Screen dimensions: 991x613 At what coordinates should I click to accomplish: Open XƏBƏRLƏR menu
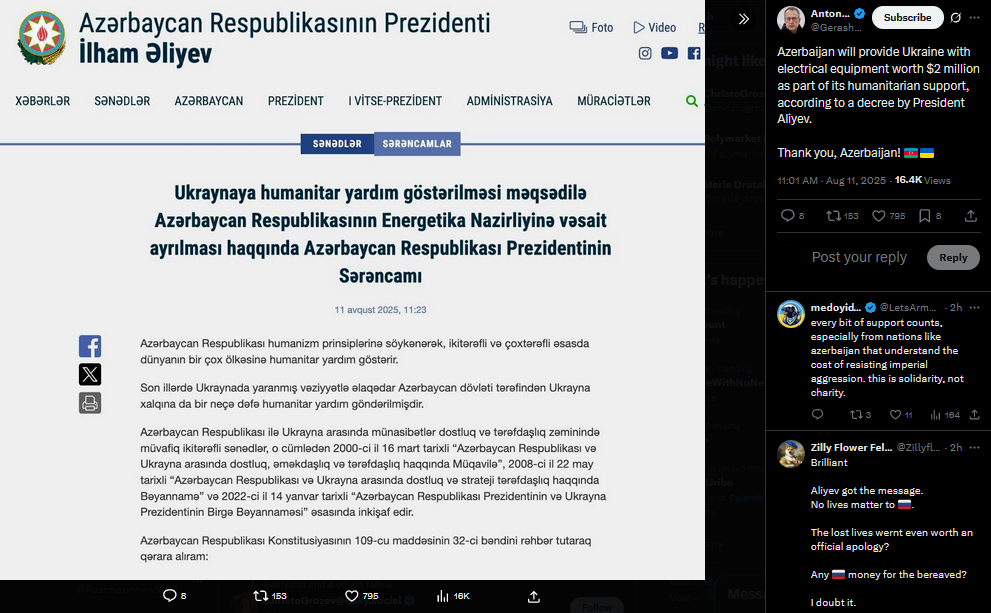(x=43, y=101)
